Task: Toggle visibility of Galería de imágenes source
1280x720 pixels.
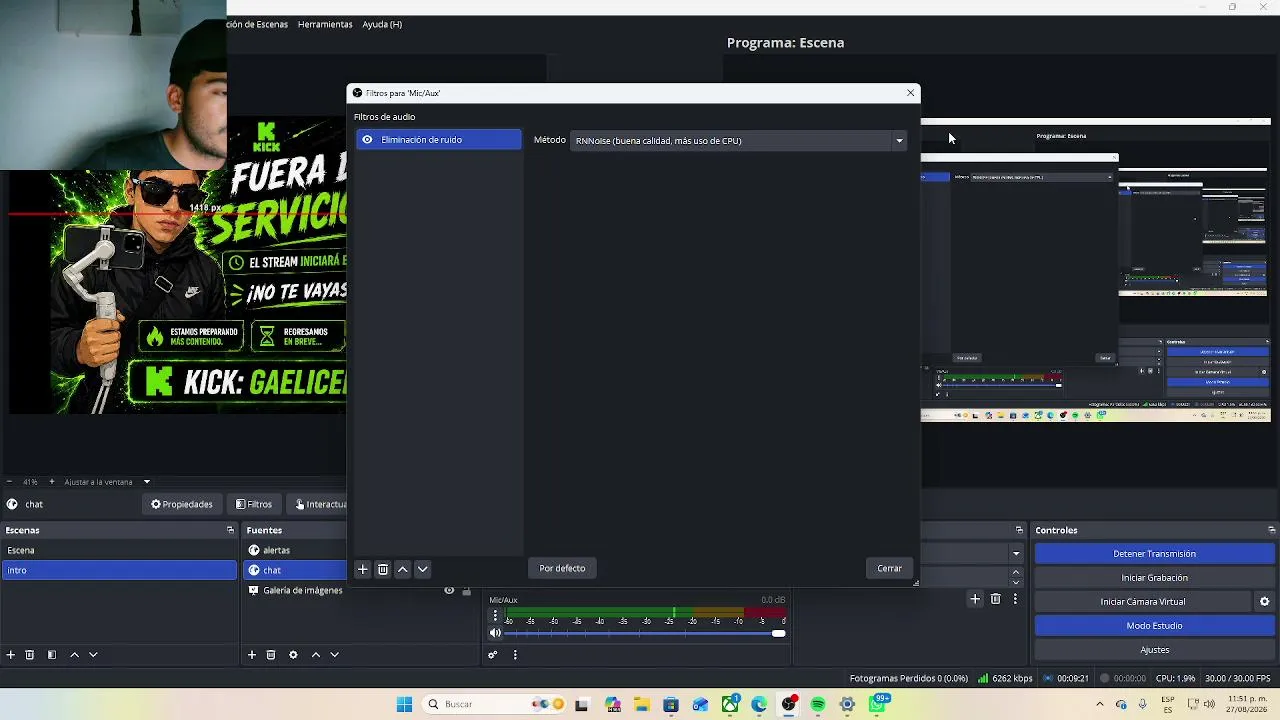Action: pos(449,591)
